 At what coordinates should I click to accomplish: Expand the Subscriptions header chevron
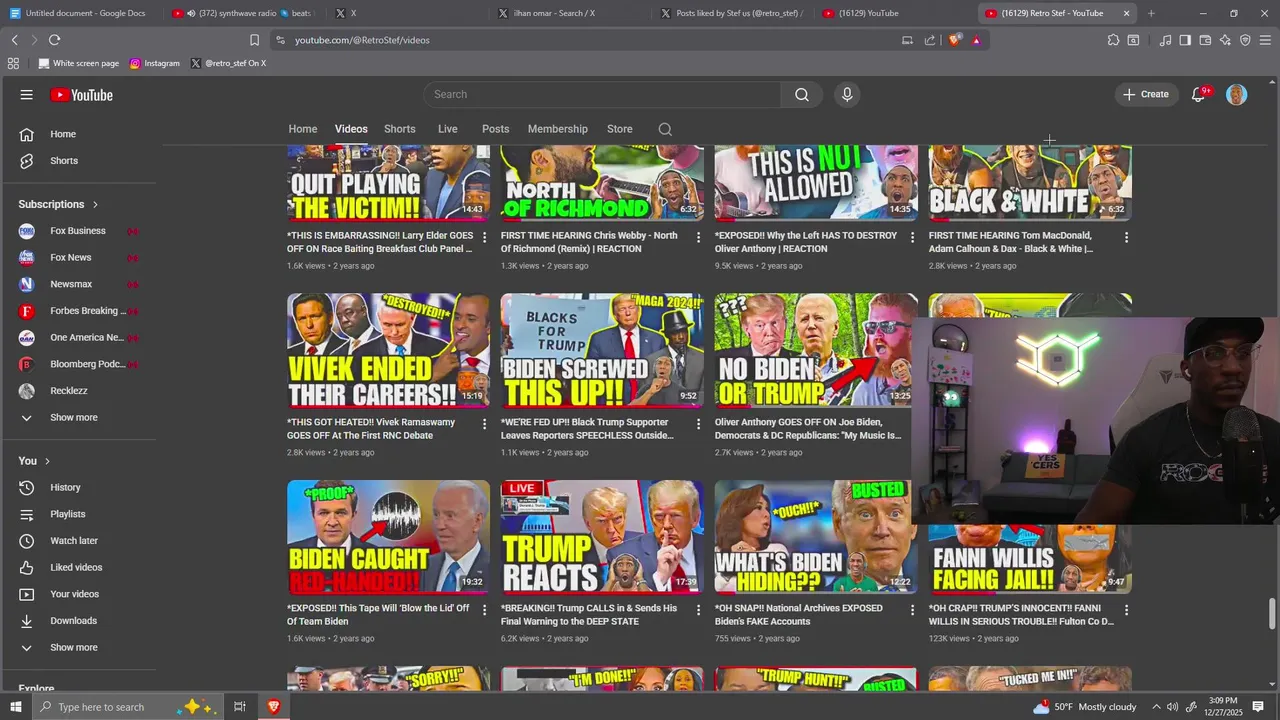coord(95,205)
